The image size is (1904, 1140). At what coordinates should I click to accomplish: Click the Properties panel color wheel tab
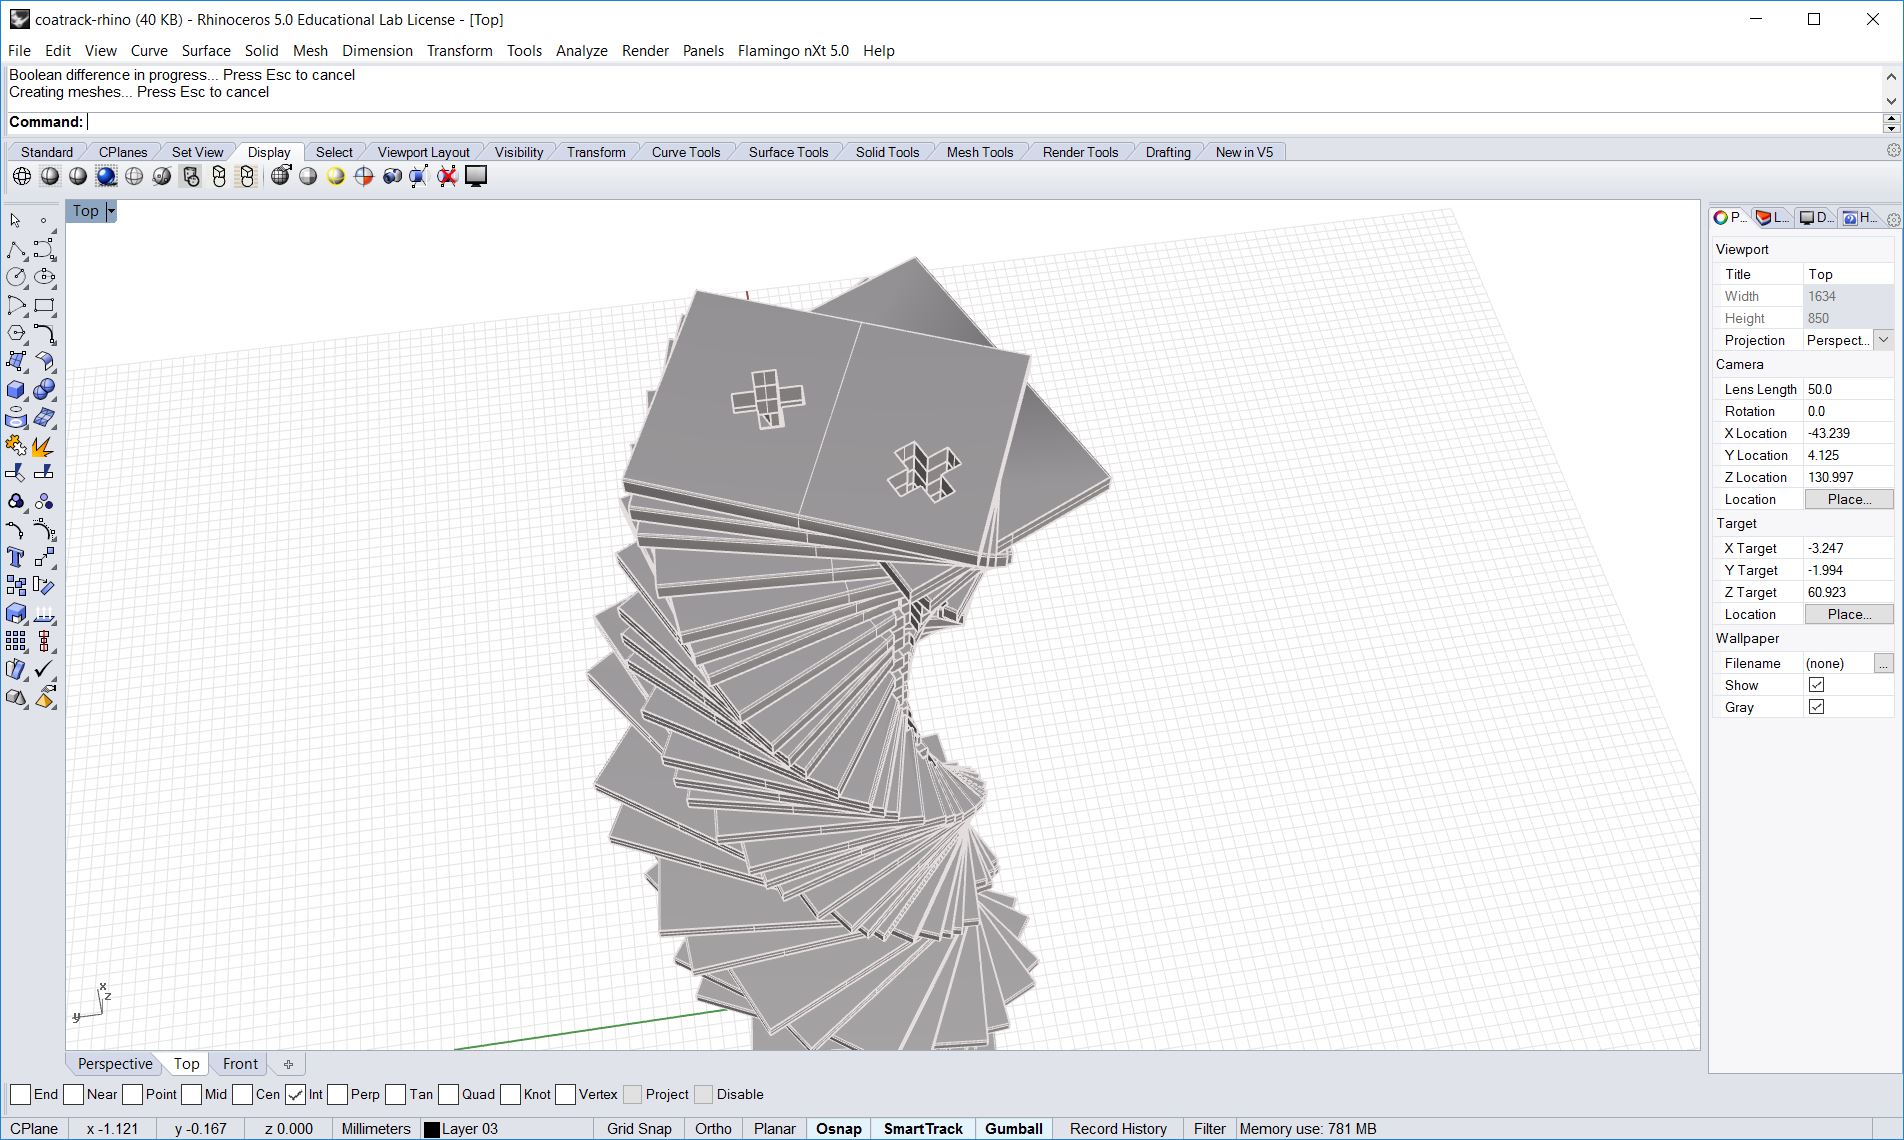click(1729, 218)
